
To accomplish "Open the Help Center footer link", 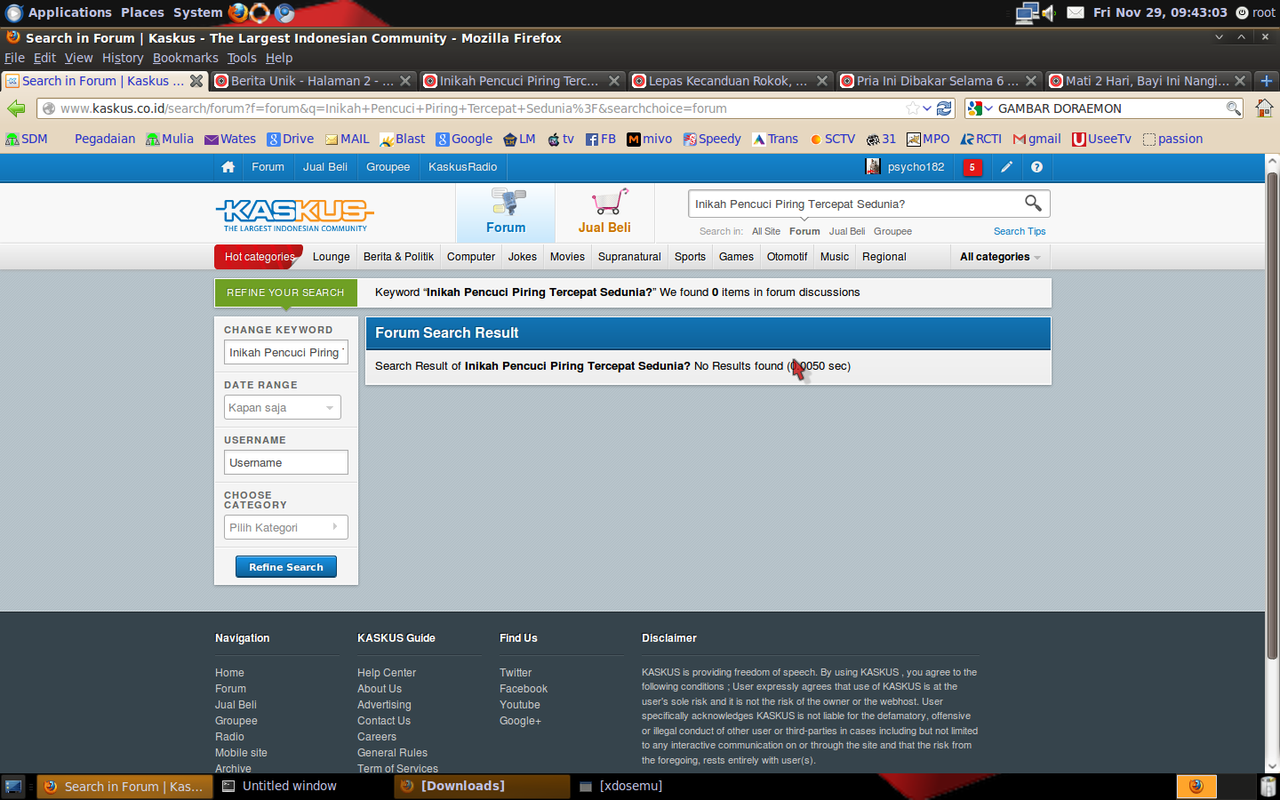I will click(387, 673).
